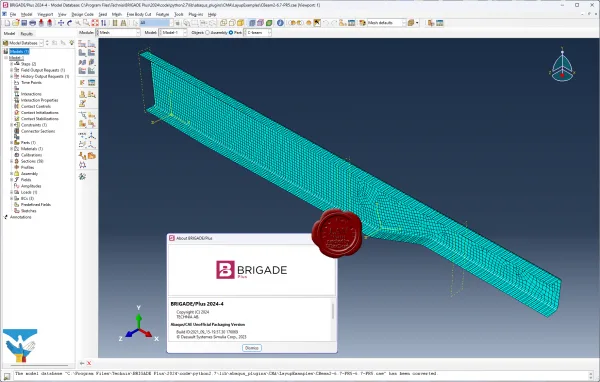
Task: Click the Create Datum Point tool
Action: (x=82, y=135)
